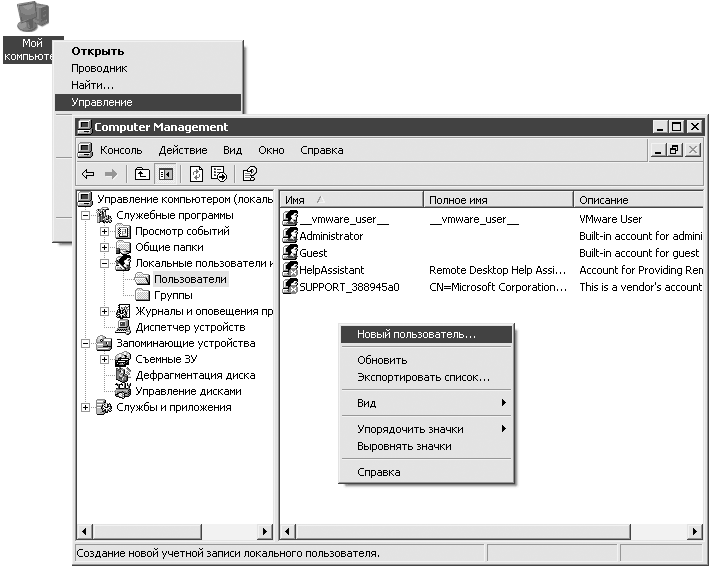Open the Справка menu in menu bar
Image resolution: width=709 pixels, height=568 pixels.
click(321, 150)
